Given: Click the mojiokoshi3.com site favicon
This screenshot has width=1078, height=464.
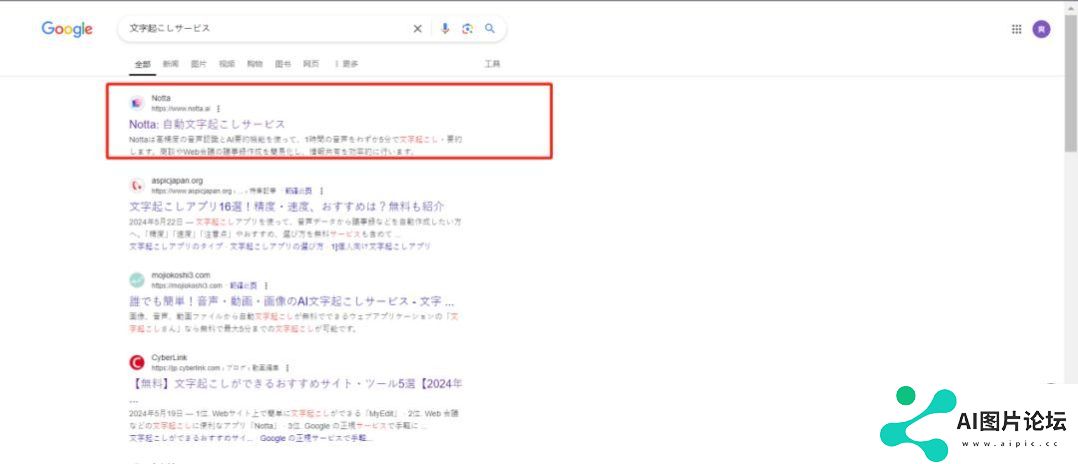Looking at the screenshot, I should (137, 280).
